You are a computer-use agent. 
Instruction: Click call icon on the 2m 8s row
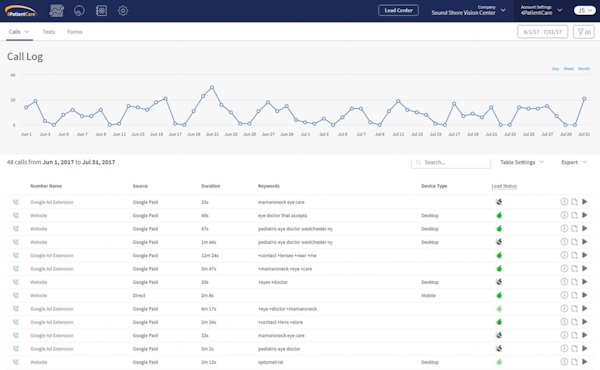[16, 295]
